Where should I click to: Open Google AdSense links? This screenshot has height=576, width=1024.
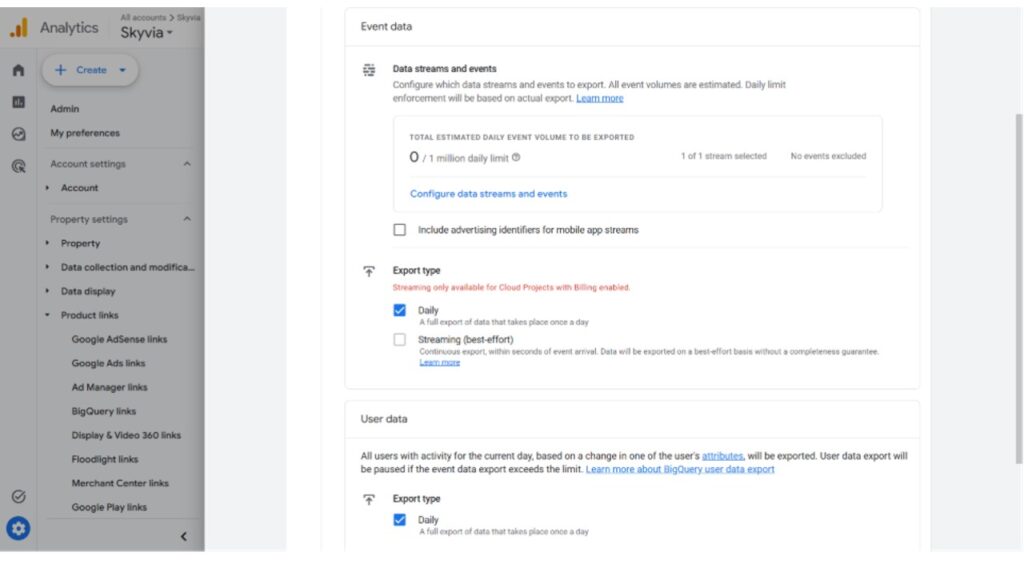pyautogui.click(x=119, y=340)
